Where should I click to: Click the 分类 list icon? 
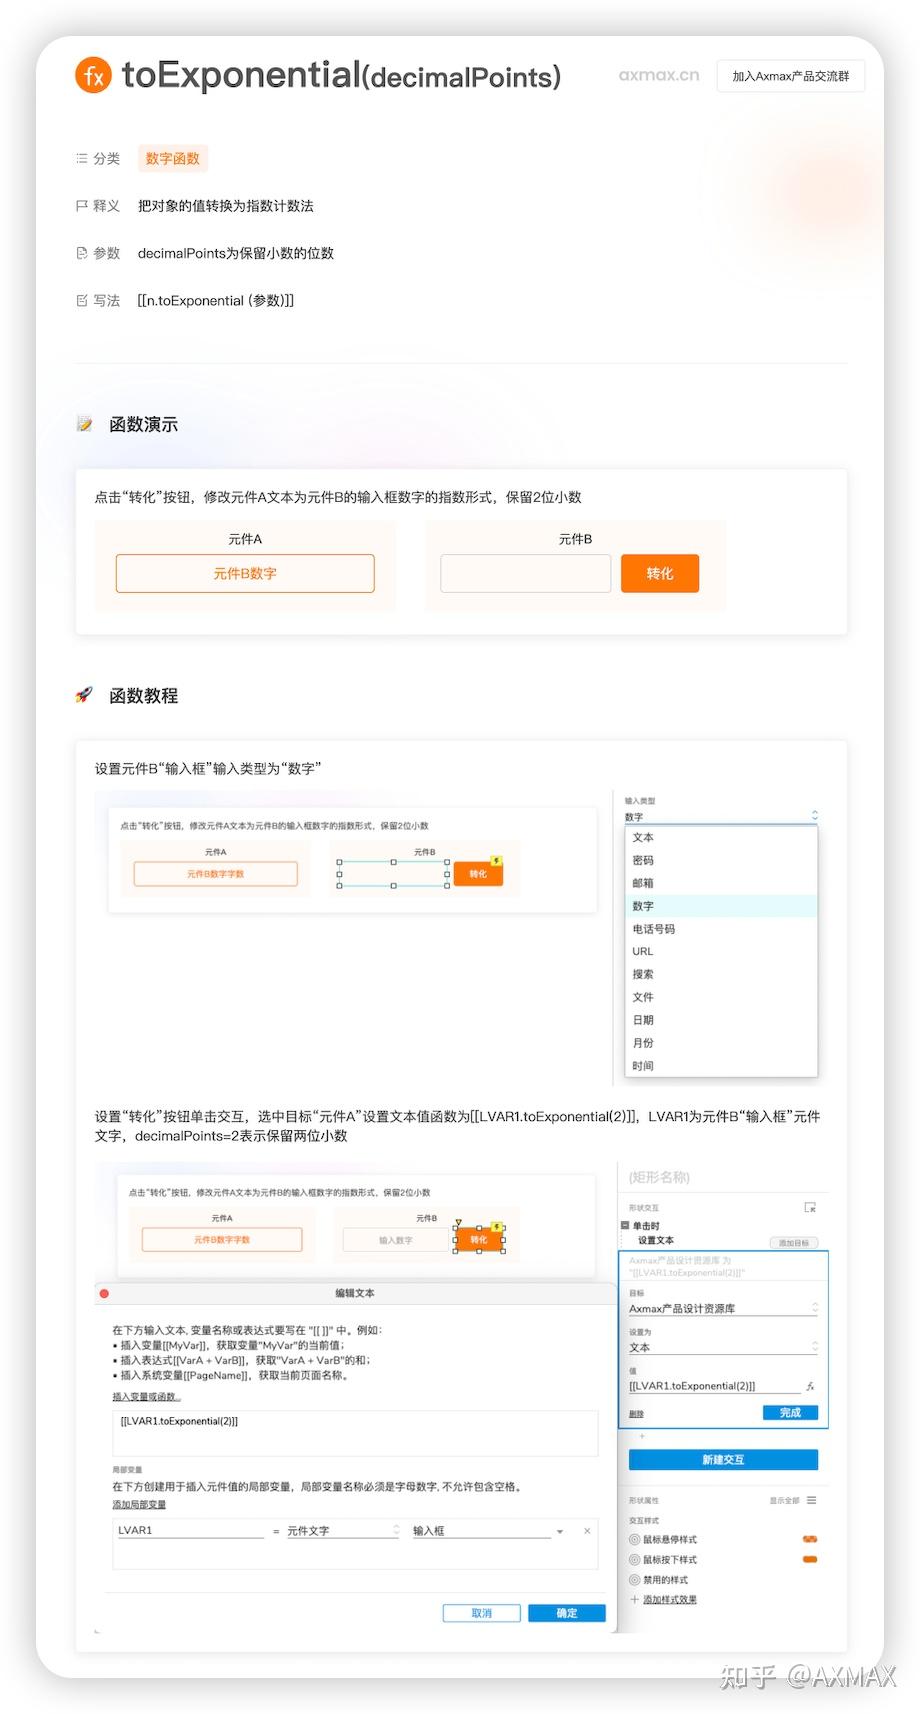click(82, 158)
